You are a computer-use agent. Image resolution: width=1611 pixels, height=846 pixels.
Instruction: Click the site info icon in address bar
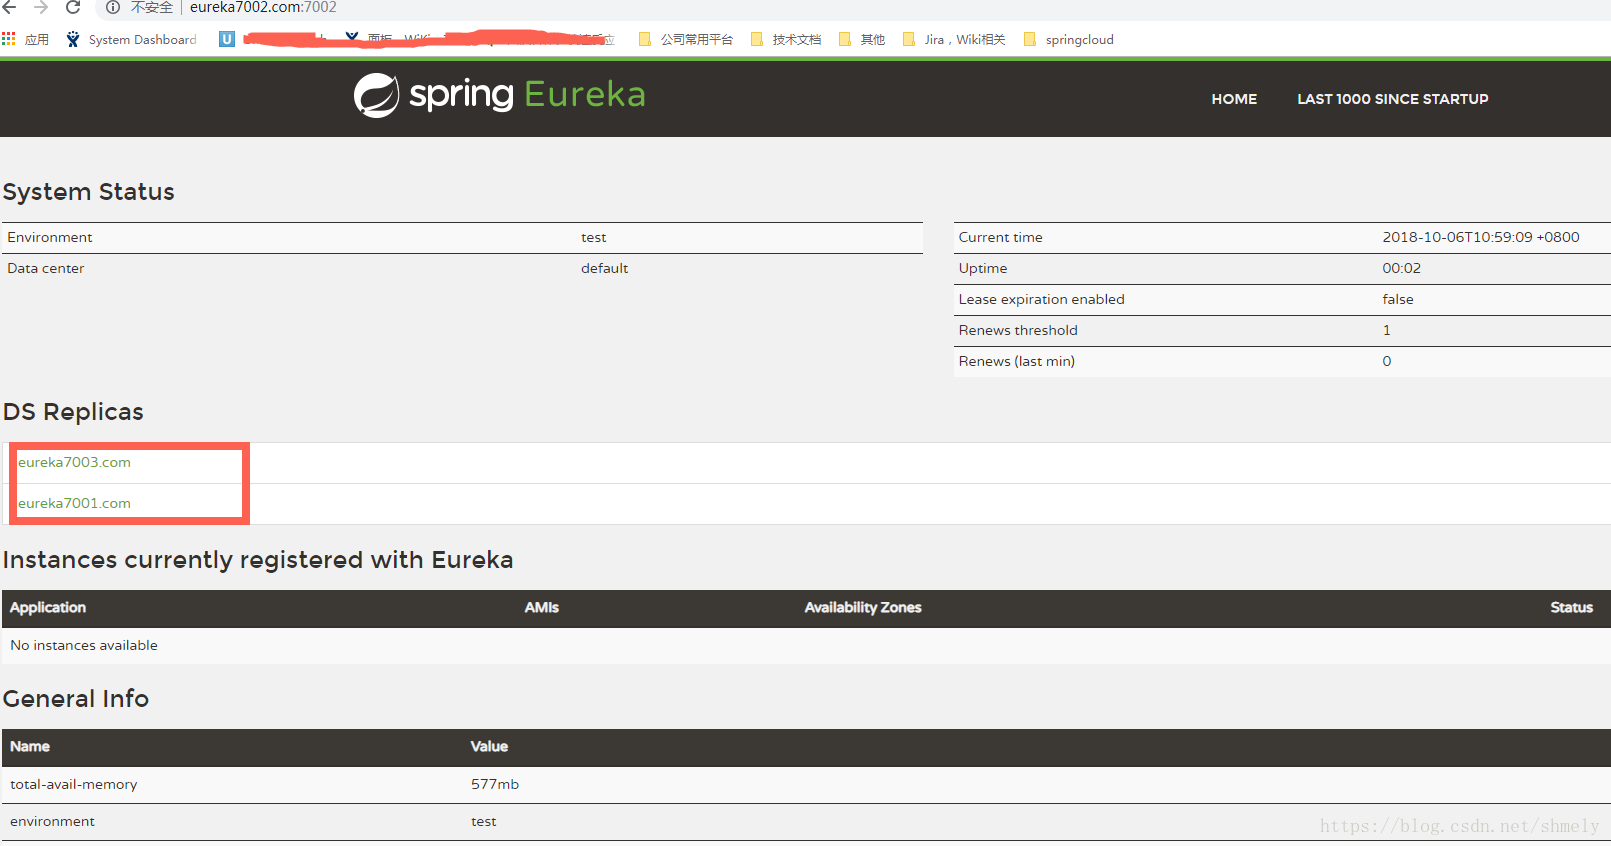click(x=113, y=7)
